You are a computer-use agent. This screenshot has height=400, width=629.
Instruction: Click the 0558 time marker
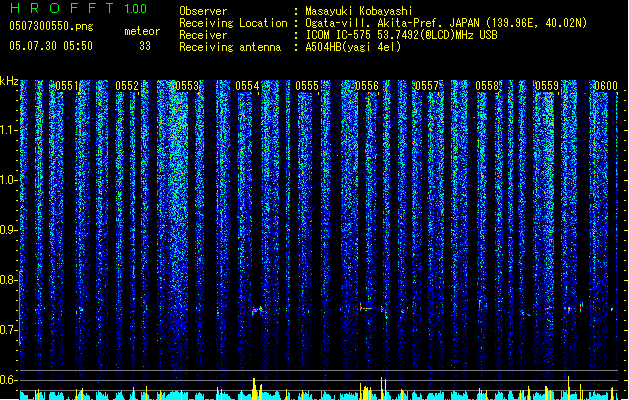point(487,86)
